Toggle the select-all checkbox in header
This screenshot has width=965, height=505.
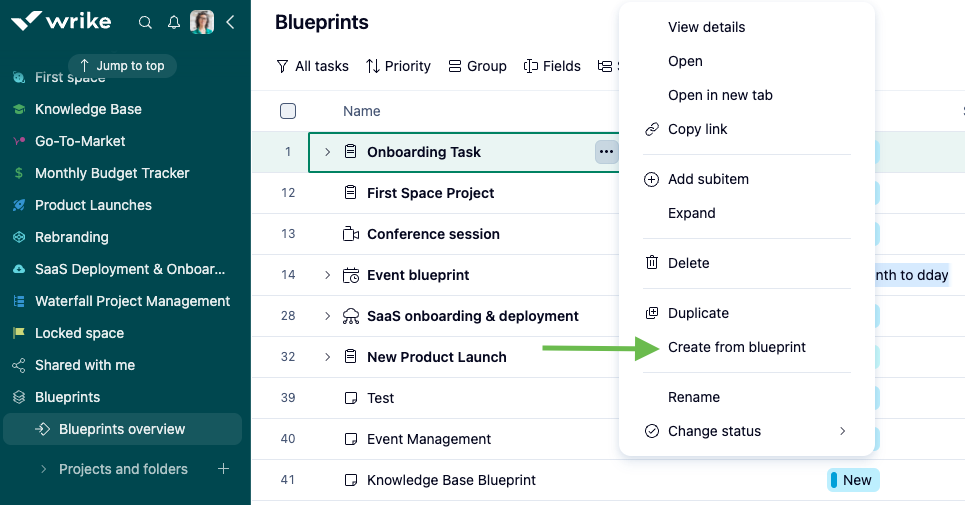click(288, 111)
